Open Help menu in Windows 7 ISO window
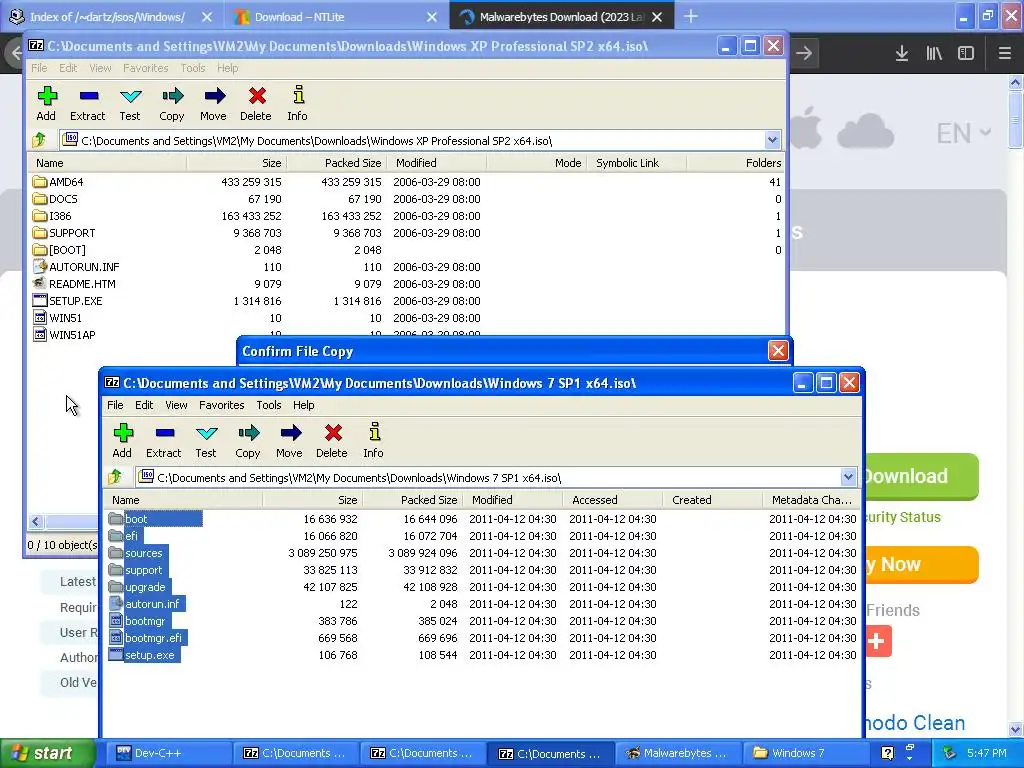Screen dimensions: 1024x768 click(303, 405)
